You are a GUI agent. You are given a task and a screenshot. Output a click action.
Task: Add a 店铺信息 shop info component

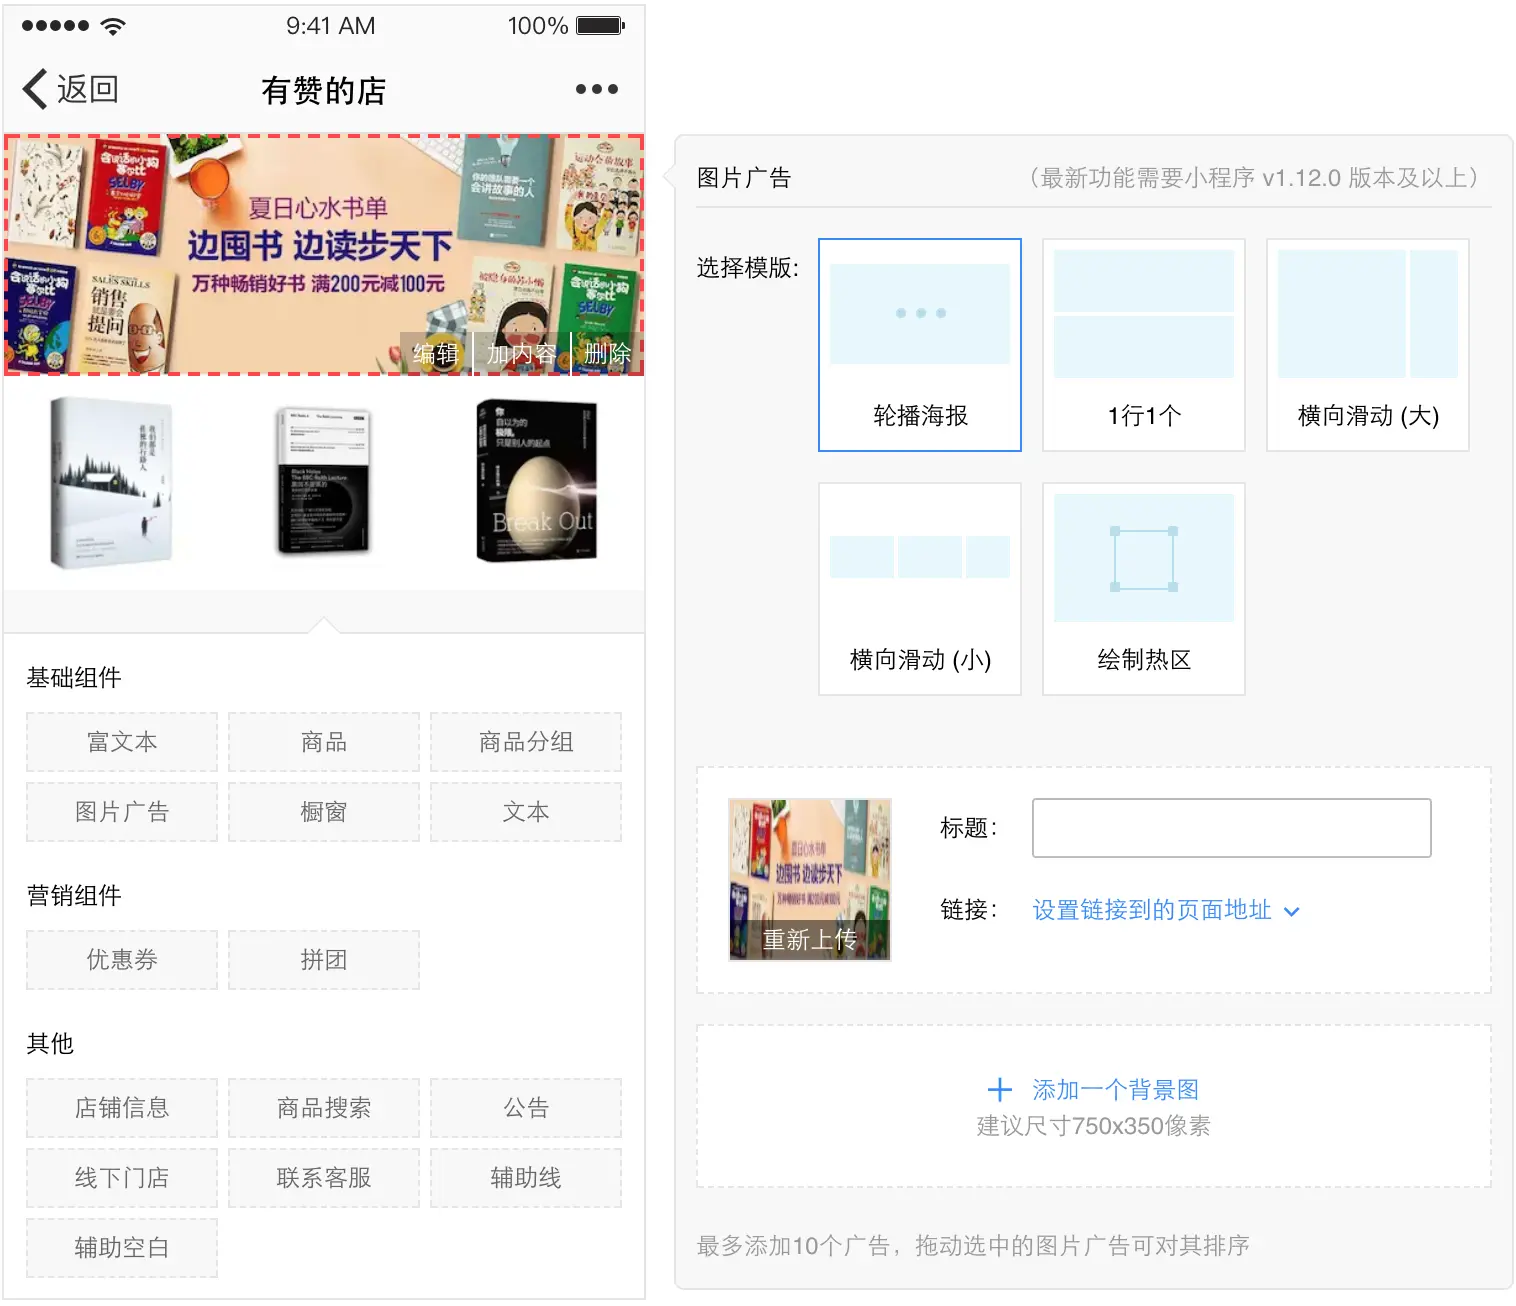pos(122,1108)
